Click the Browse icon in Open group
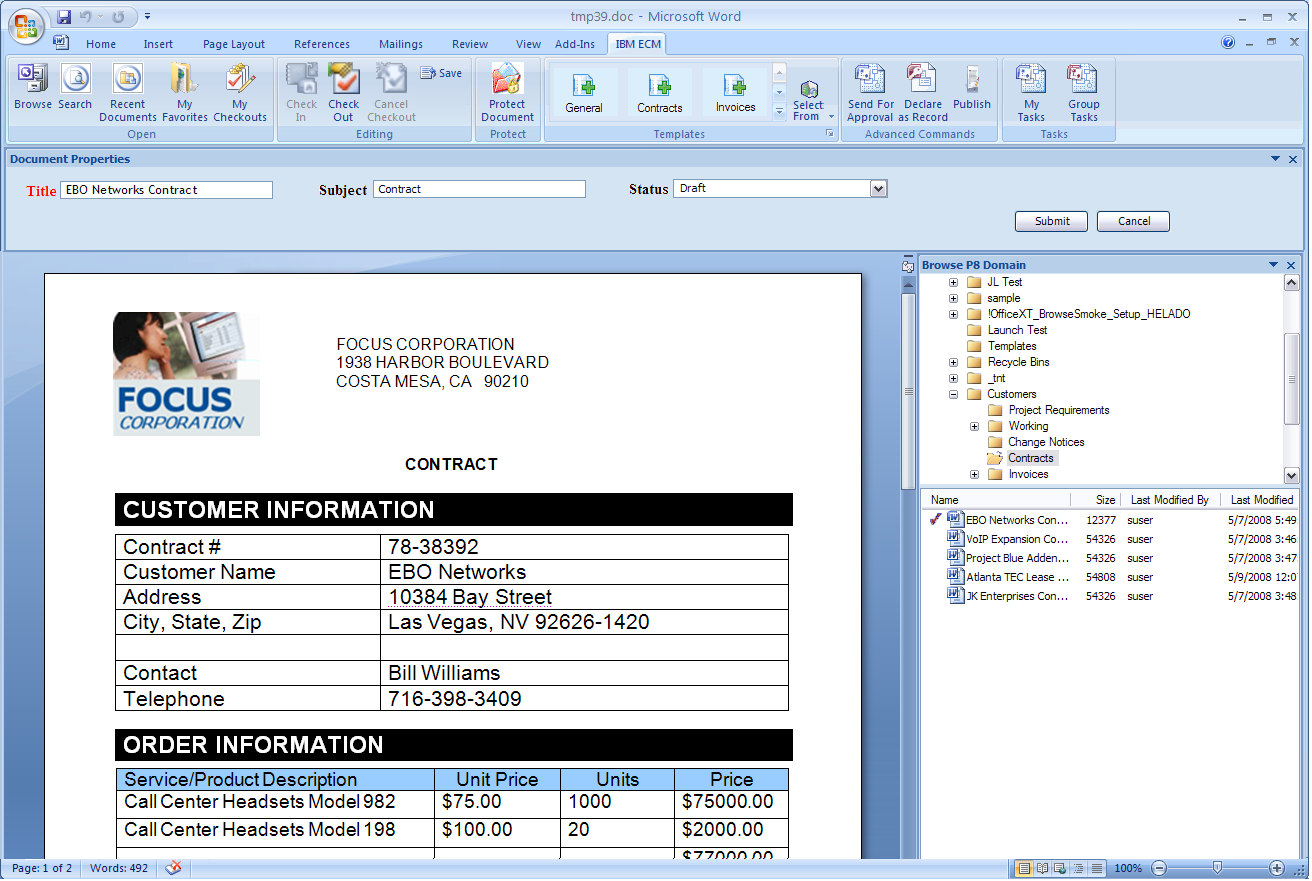 33,86
